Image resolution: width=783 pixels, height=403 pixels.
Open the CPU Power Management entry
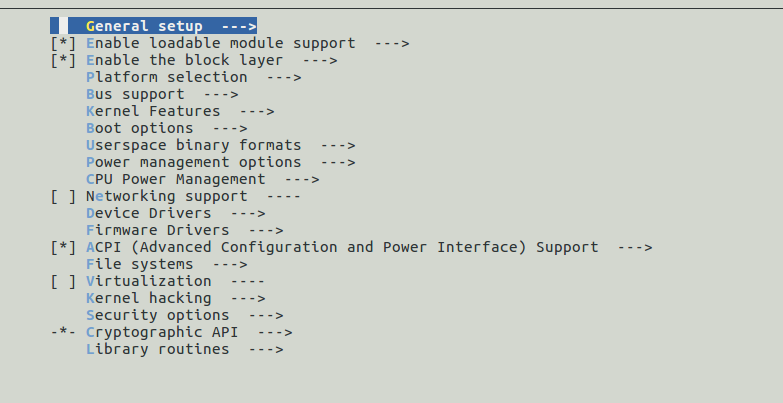176,179
